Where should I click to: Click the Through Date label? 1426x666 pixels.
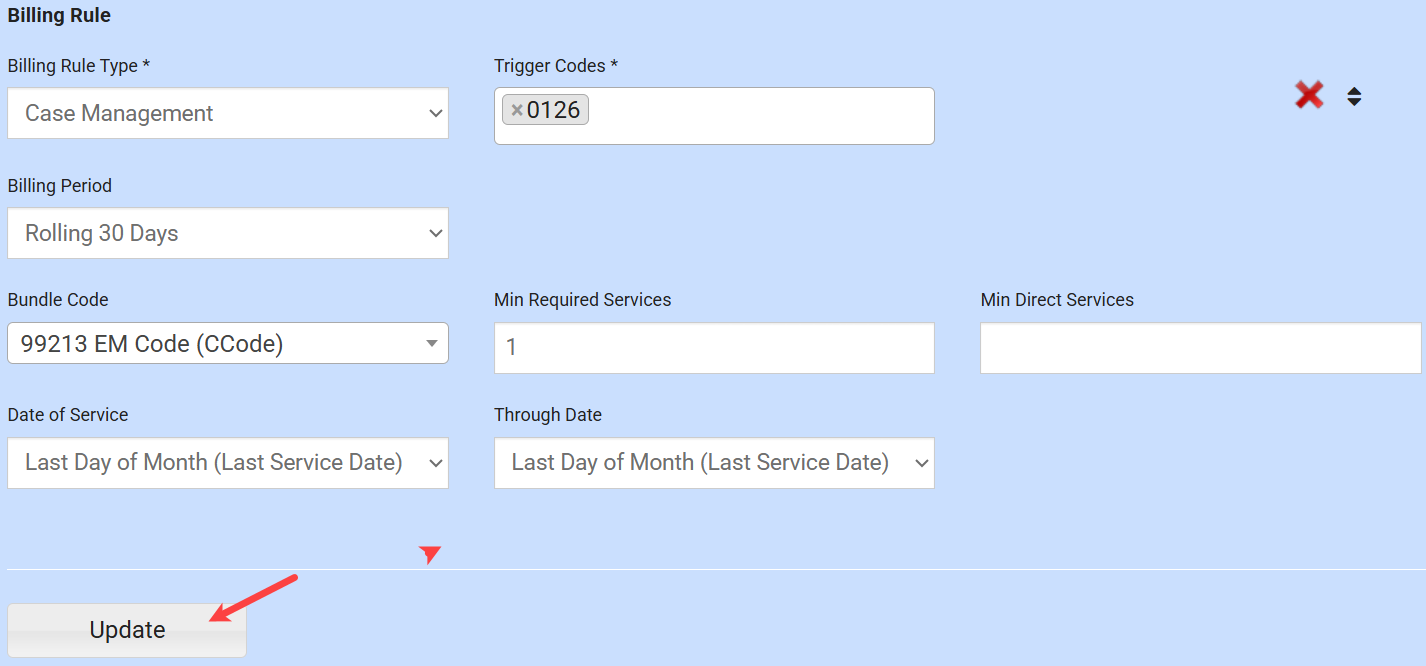548,415
